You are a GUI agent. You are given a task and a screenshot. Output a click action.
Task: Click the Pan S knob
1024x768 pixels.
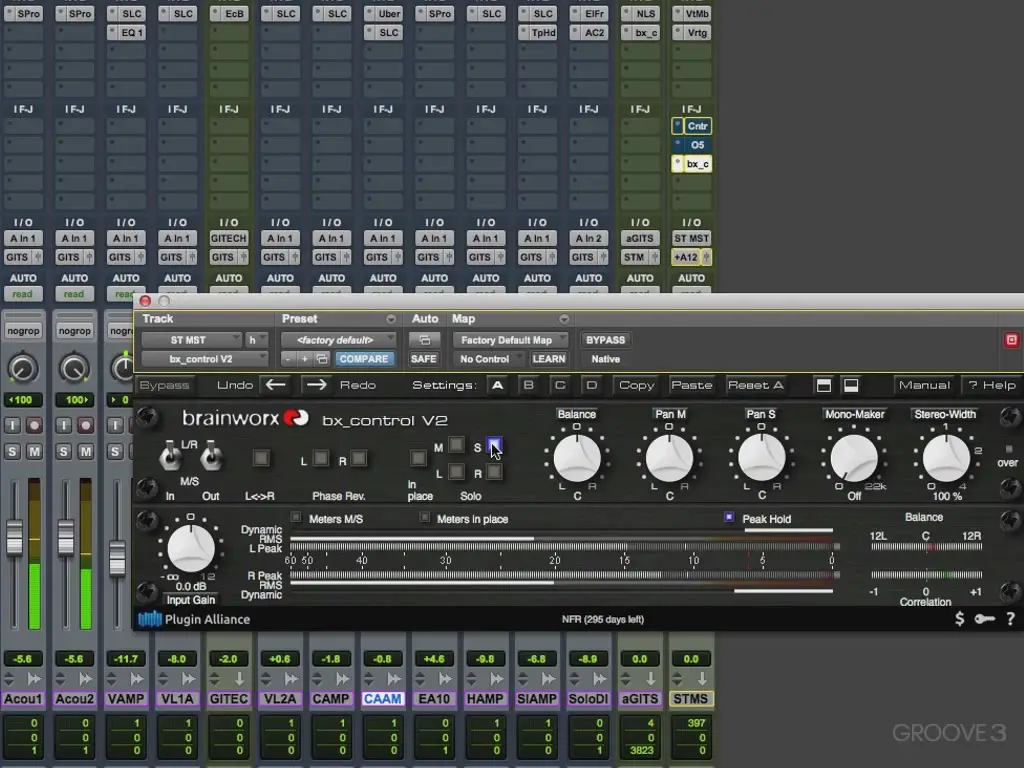coord(761,458)
